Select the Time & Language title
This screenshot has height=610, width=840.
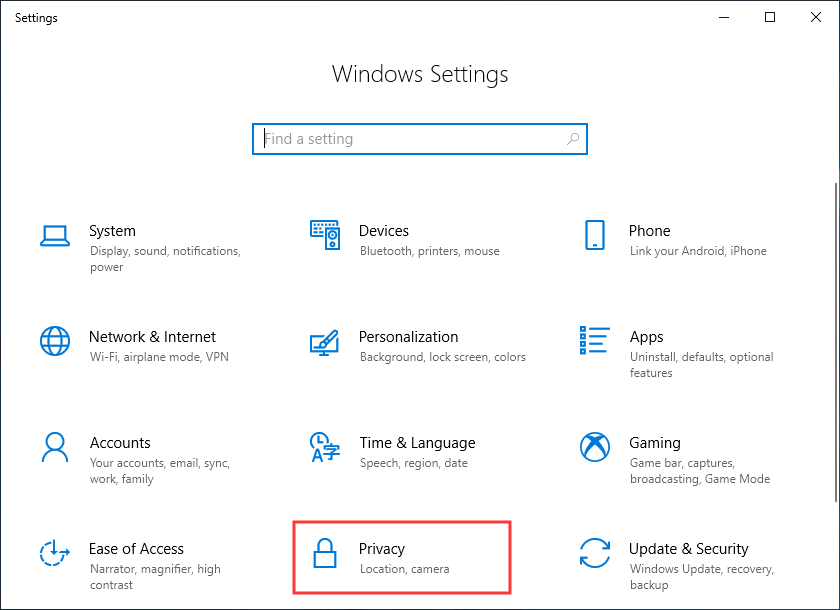coord(417,443)
